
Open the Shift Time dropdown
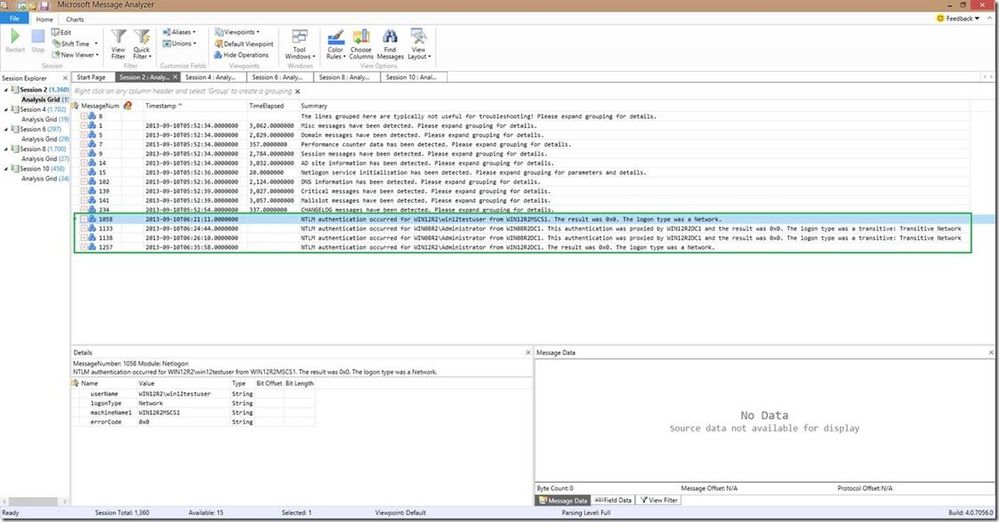pyautogui.click(x=75, y=43)
